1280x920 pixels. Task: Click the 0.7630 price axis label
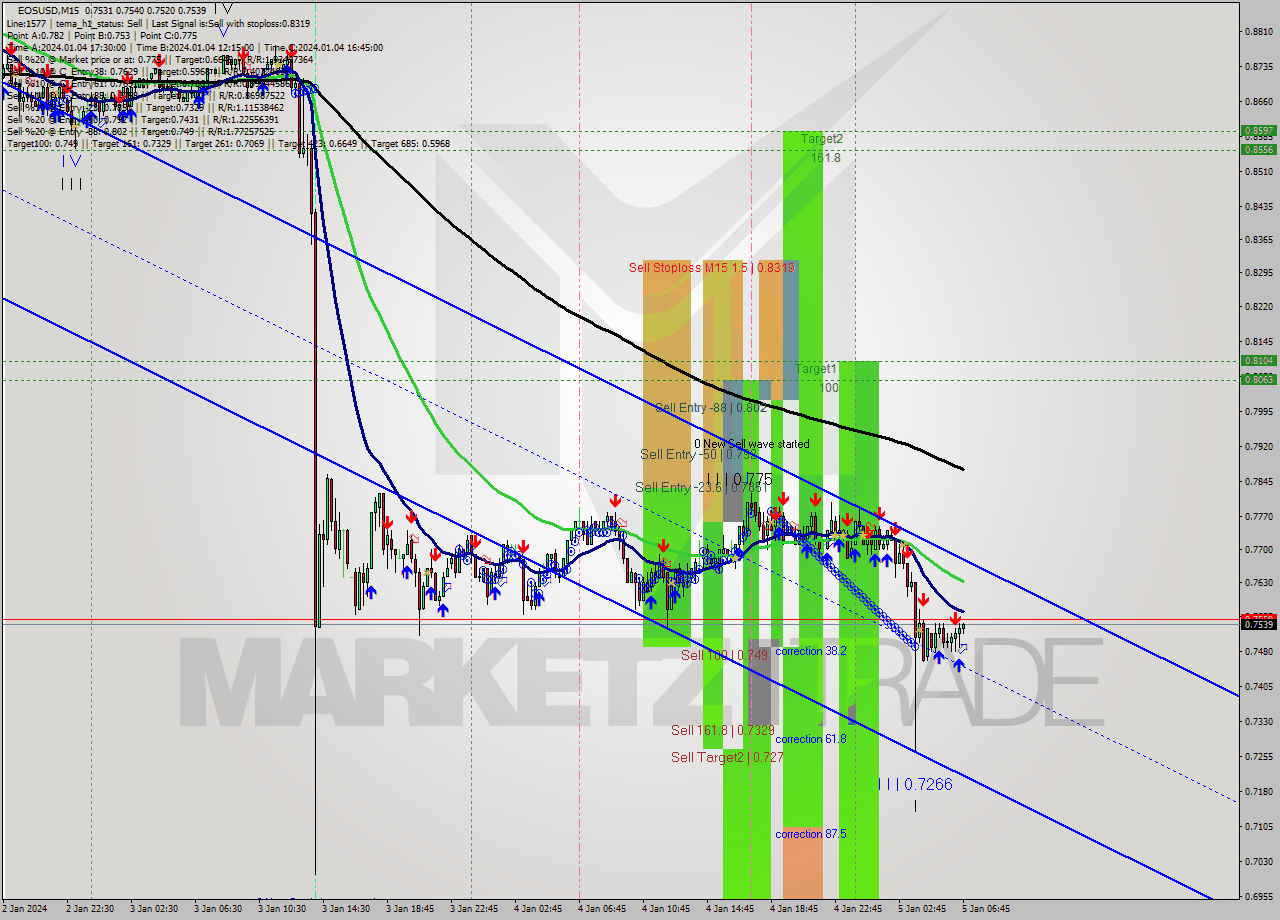(1258, 582)
